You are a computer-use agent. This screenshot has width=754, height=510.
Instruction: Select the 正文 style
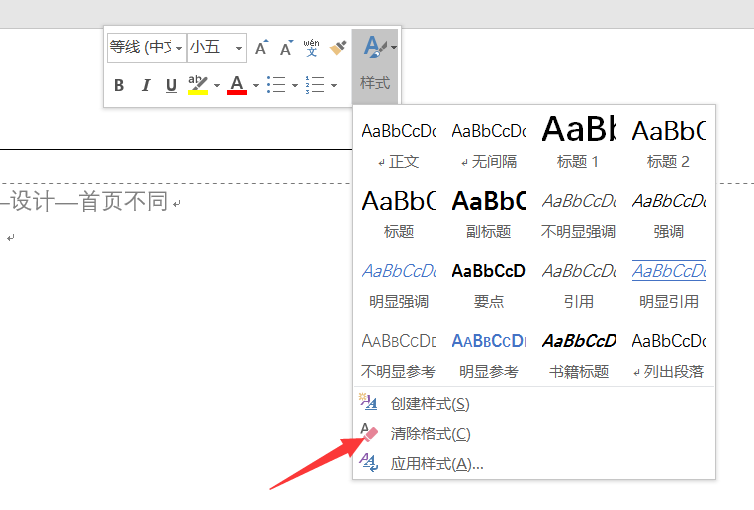click(399, 144)
